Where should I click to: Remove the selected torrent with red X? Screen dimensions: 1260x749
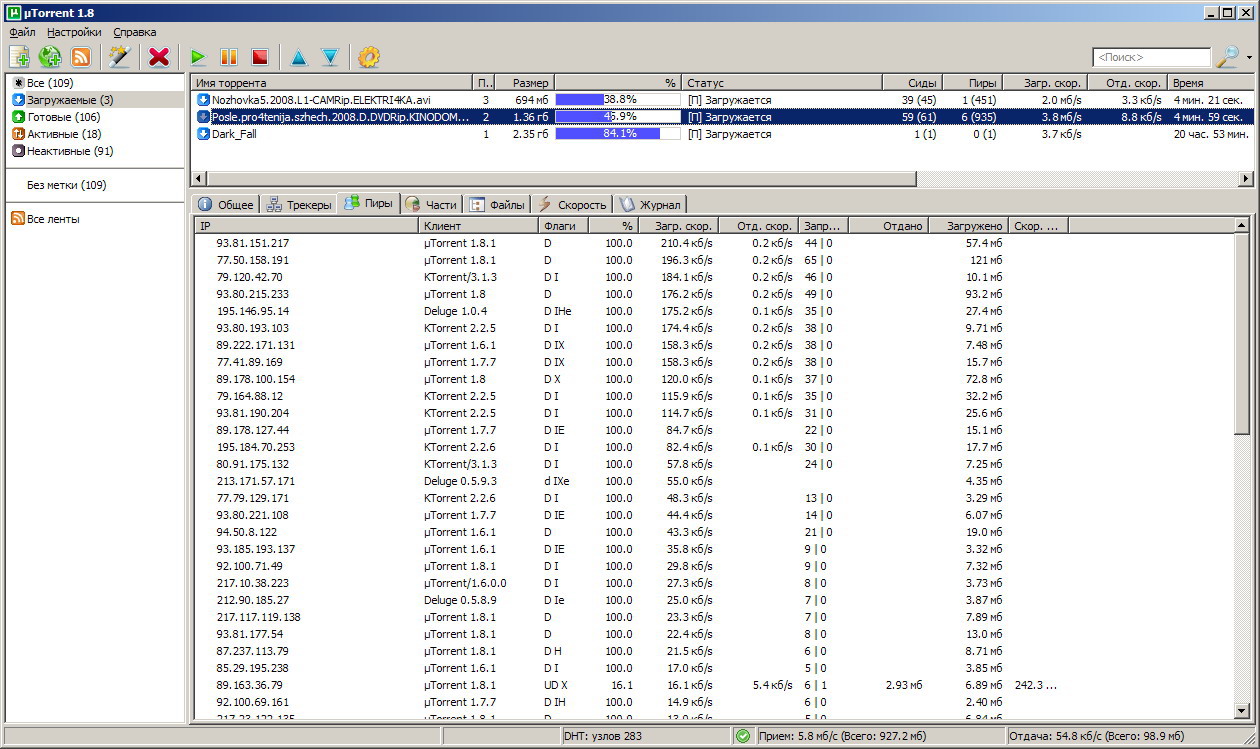158,57
